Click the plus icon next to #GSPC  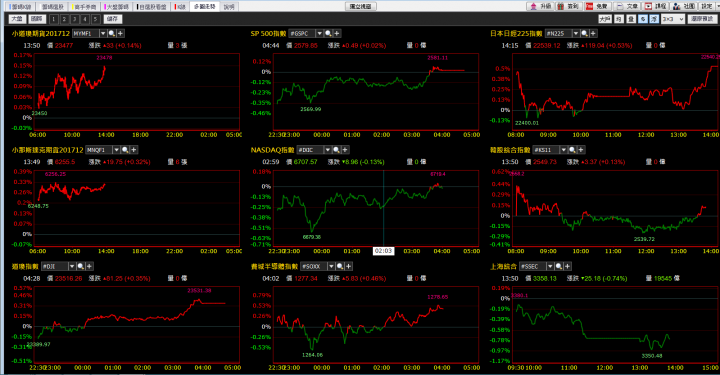coord(337,34)
